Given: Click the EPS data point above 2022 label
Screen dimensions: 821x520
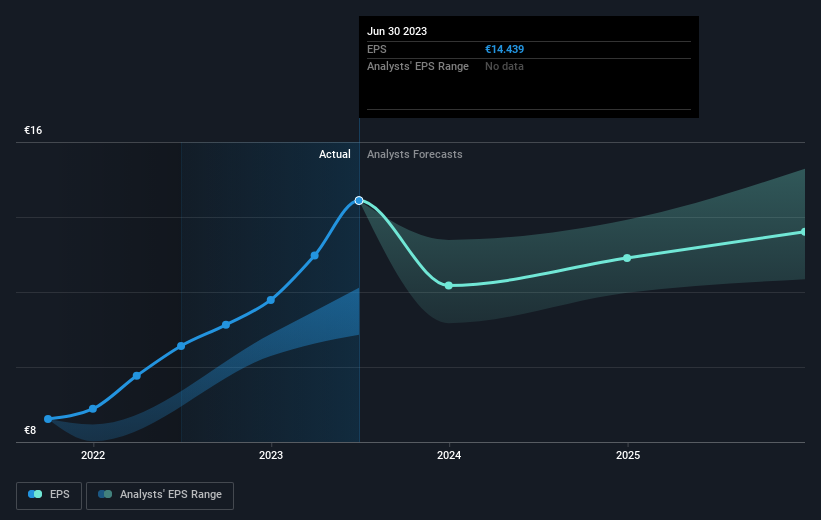Looking at the screenshot, I should point(93,409).
